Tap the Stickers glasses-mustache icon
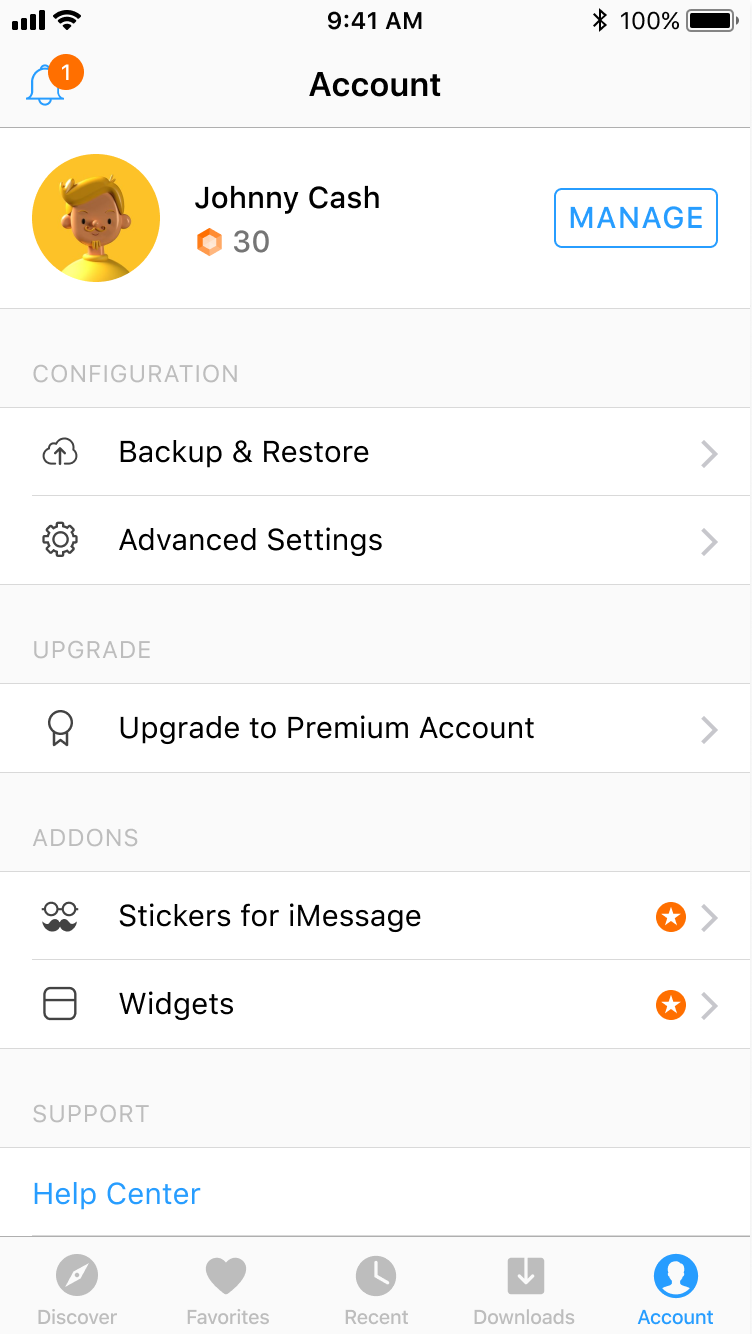The width and height of the screenshot is (752, 1334). [60, 916]
